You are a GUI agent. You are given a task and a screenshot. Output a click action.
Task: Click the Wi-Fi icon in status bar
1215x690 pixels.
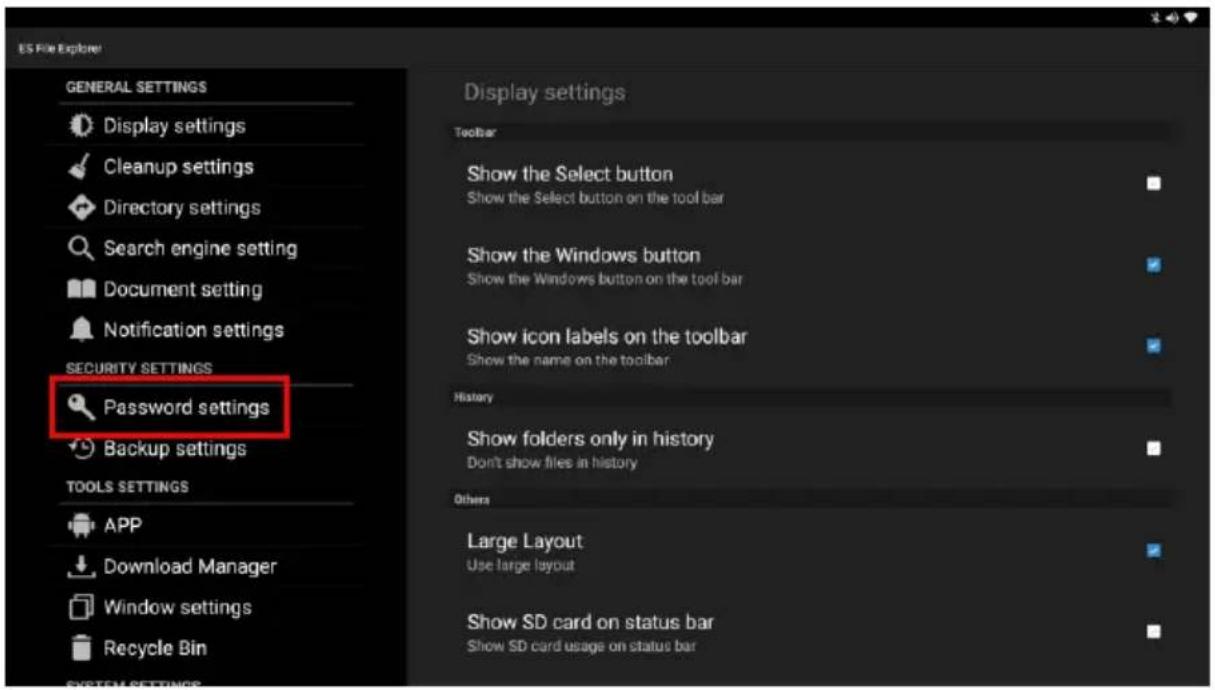point(1190,18)
